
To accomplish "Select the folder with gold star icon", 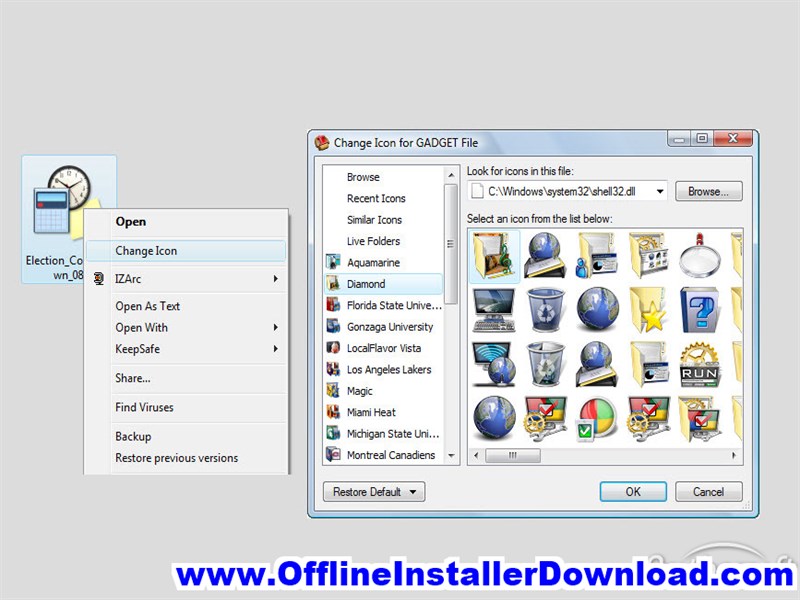I will click(648, 309).
